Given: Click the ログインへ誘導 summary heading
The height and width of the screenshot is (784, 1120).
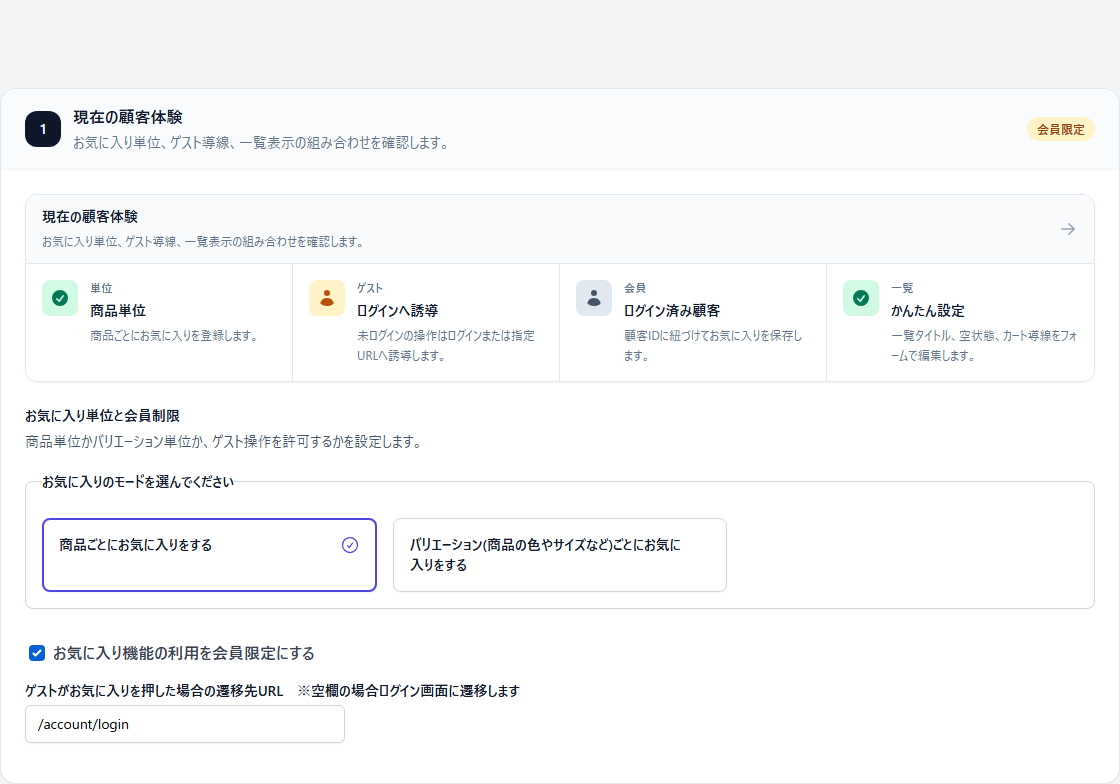Looking at the screenshot, I should [397, 311].
